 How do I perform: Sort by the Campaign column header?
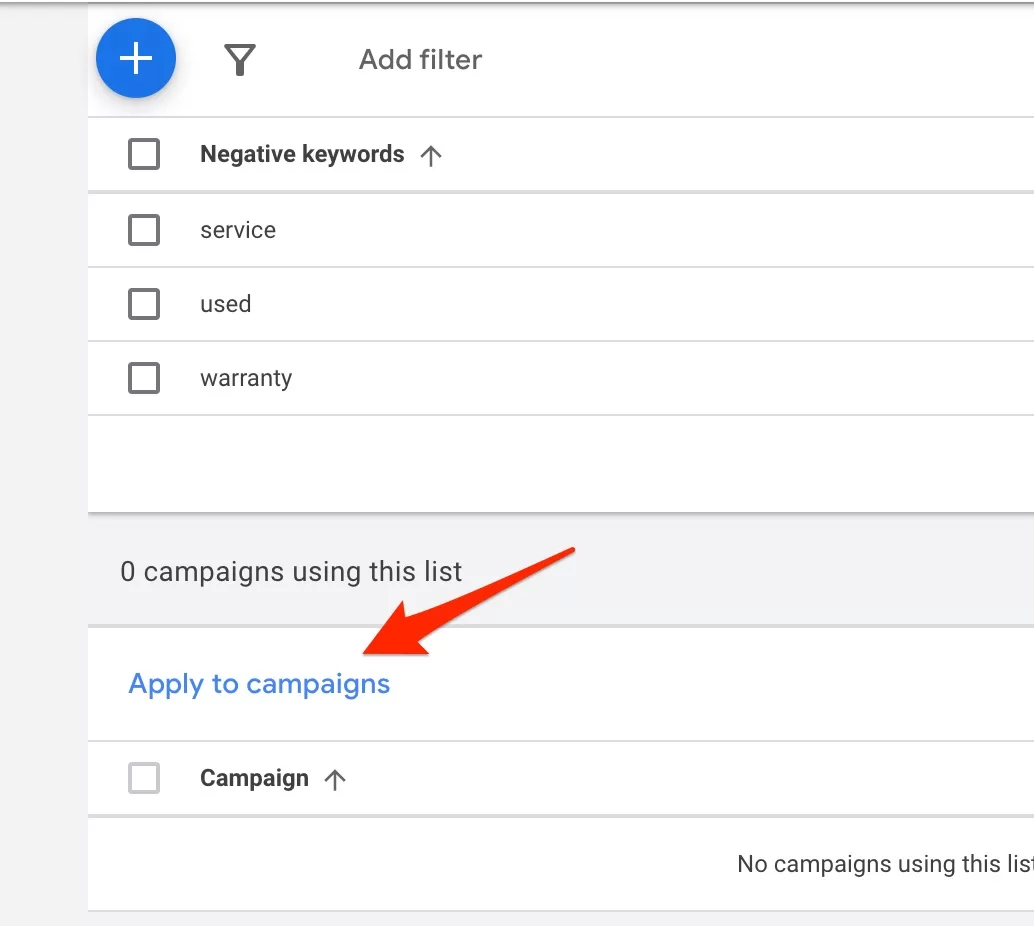(255, 778)
